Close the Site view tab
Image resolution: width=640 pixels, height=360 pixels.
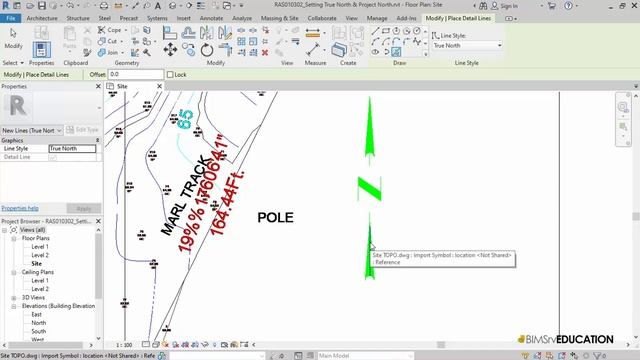pyautogui.click(x=160, y=86)
